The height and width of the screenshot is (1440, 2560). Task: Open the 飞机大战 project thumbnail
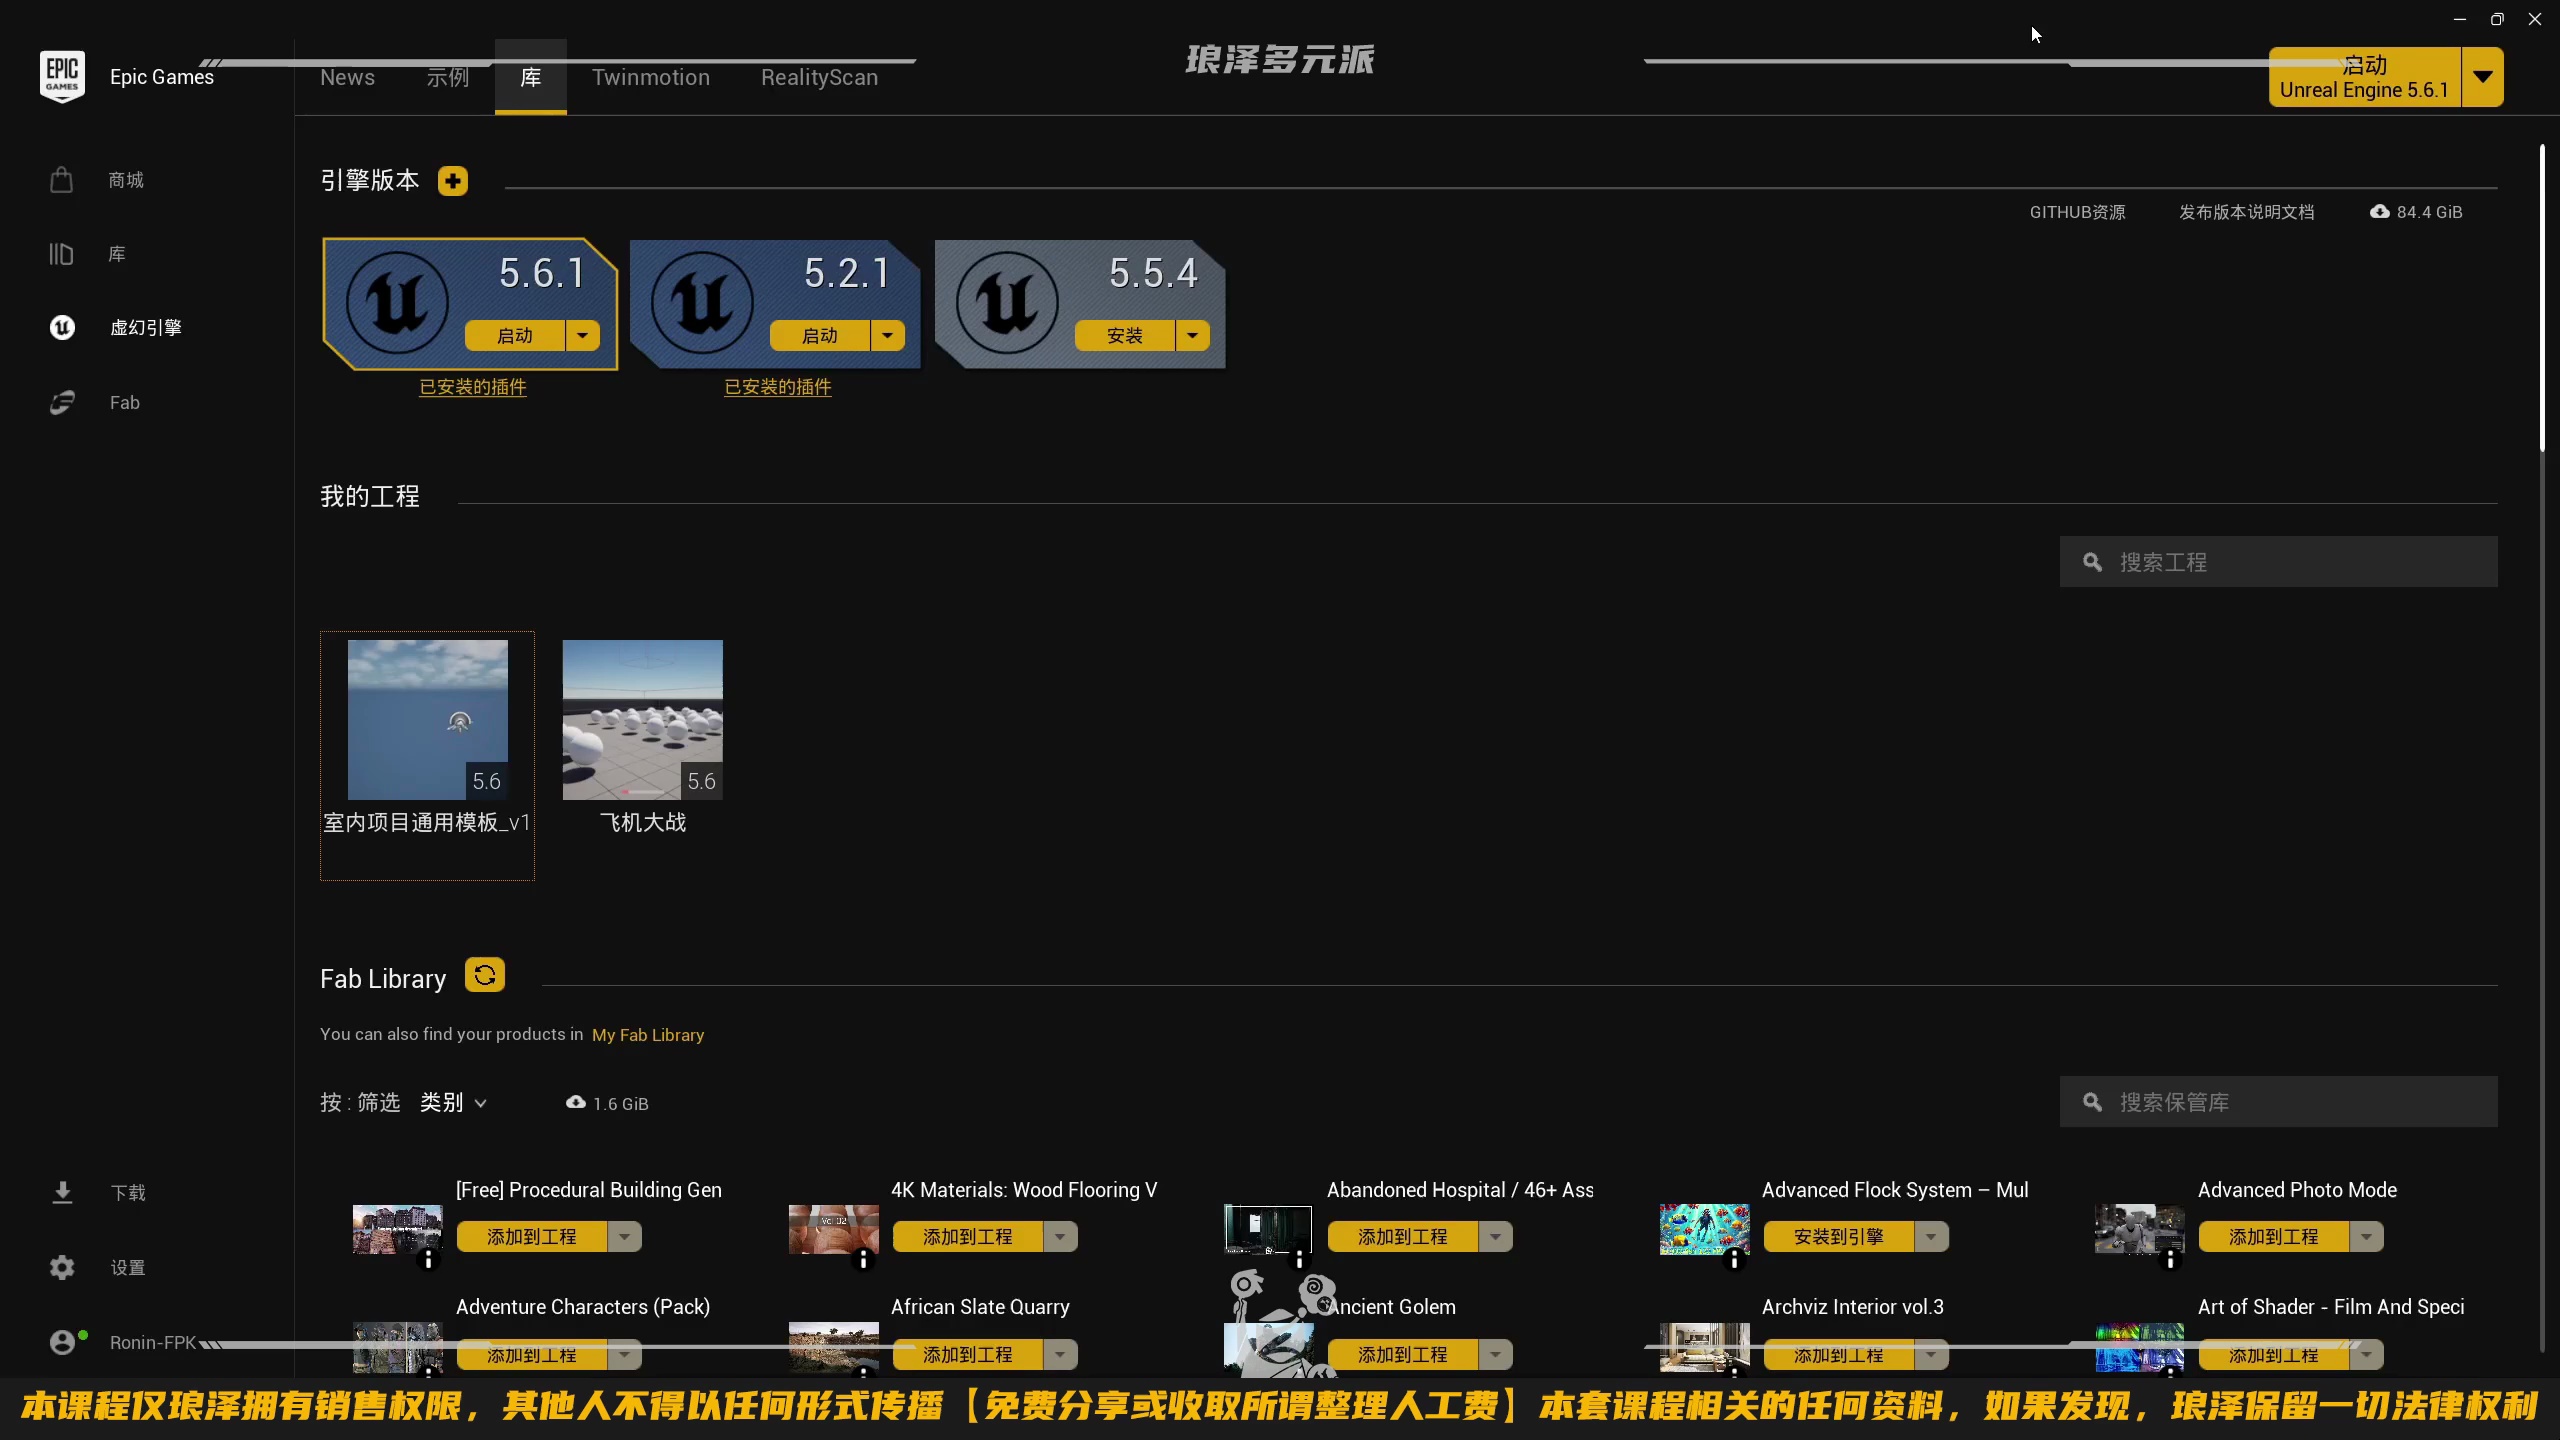pyautogui.click(x=643, y=720)
